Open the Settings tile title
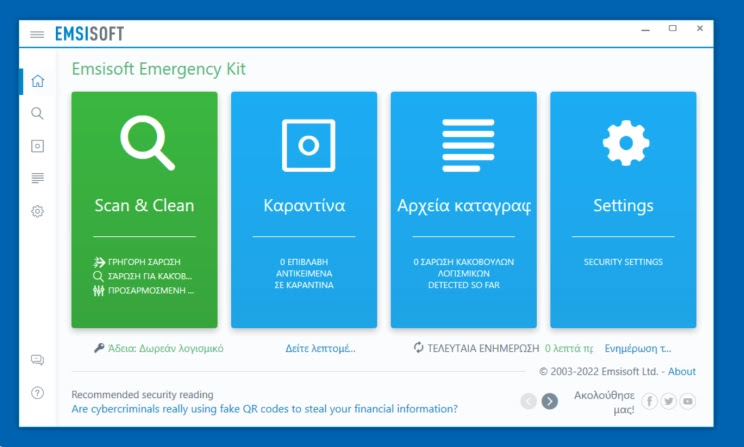744x447 pixels. [x=623, y=205]
